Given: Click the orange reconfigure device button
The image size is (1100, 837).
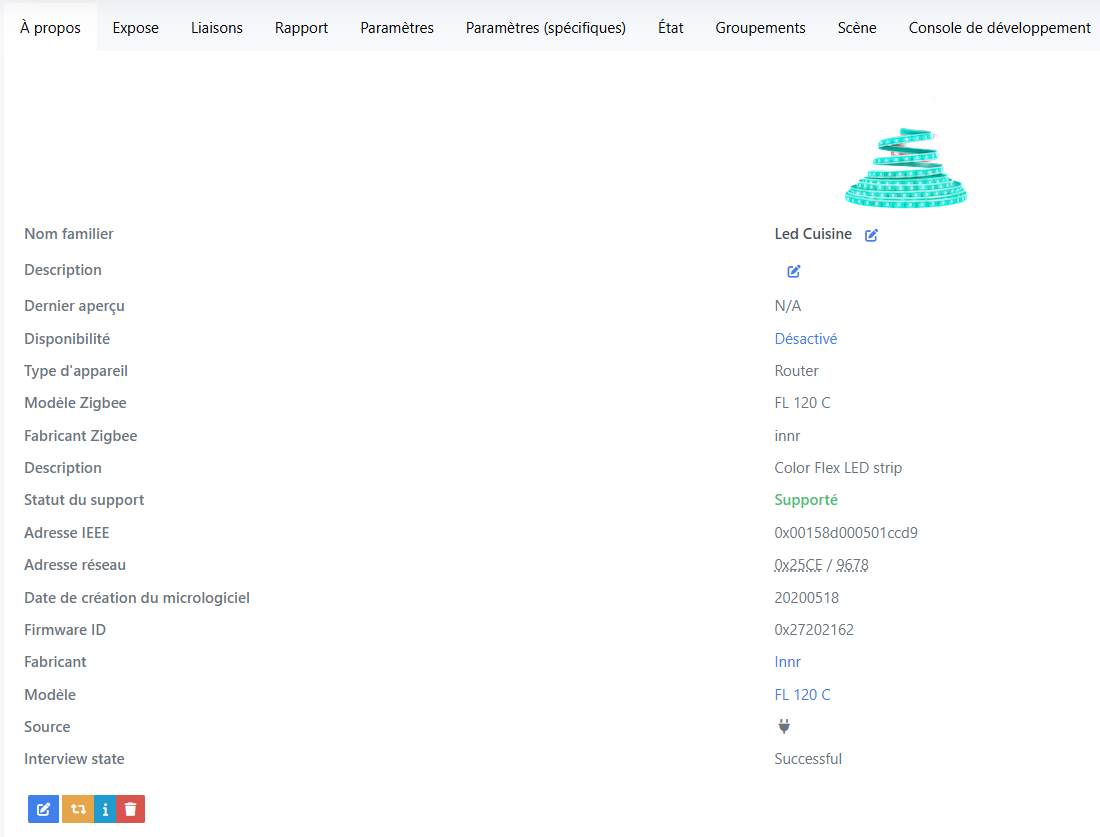Looking at the screenshot, I should (x=78, y=809).
